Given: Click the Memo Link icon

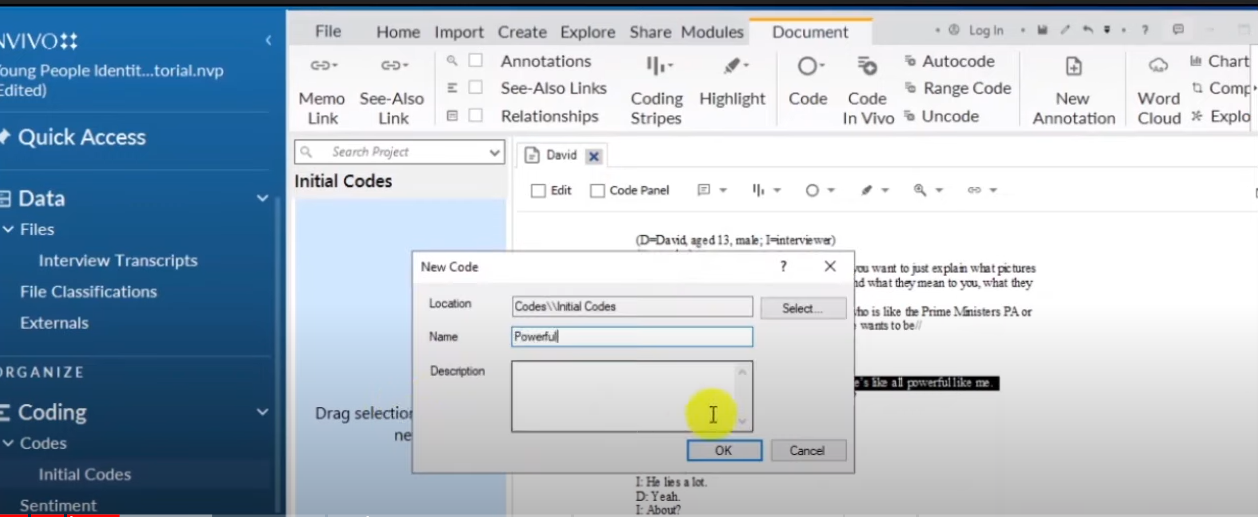Looking at the screenshot, I should tap(322, 67).
